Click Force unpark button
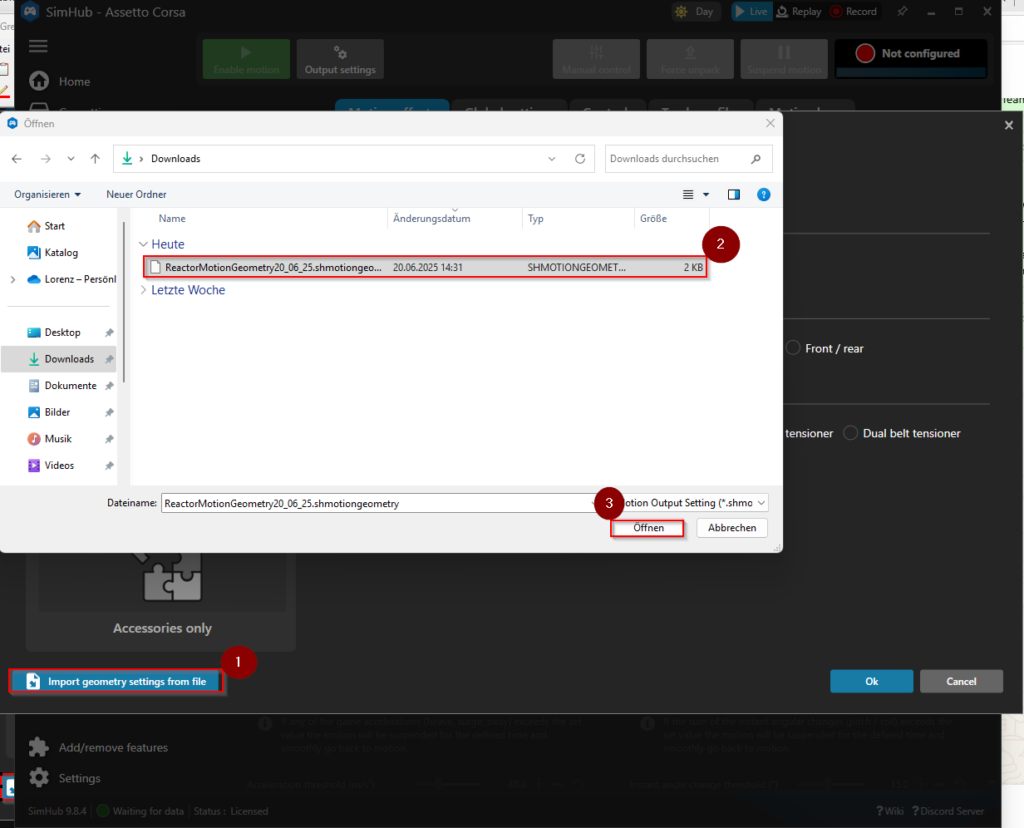This screenshot has width=1024, height=828. tap(690, 59)
